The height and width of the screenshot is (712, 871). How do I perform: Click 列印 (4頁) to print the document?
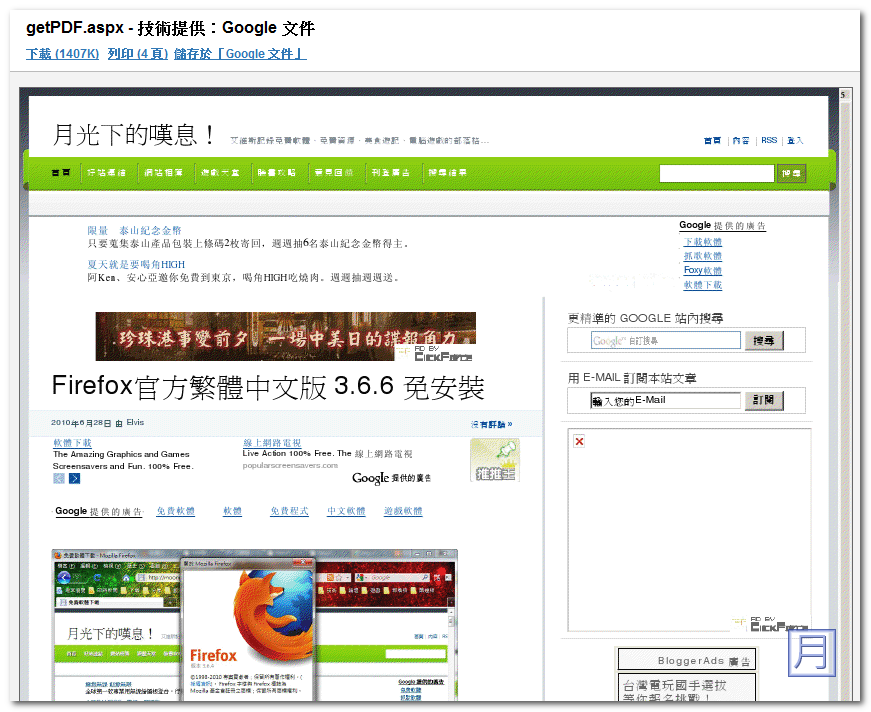point(136,53)
